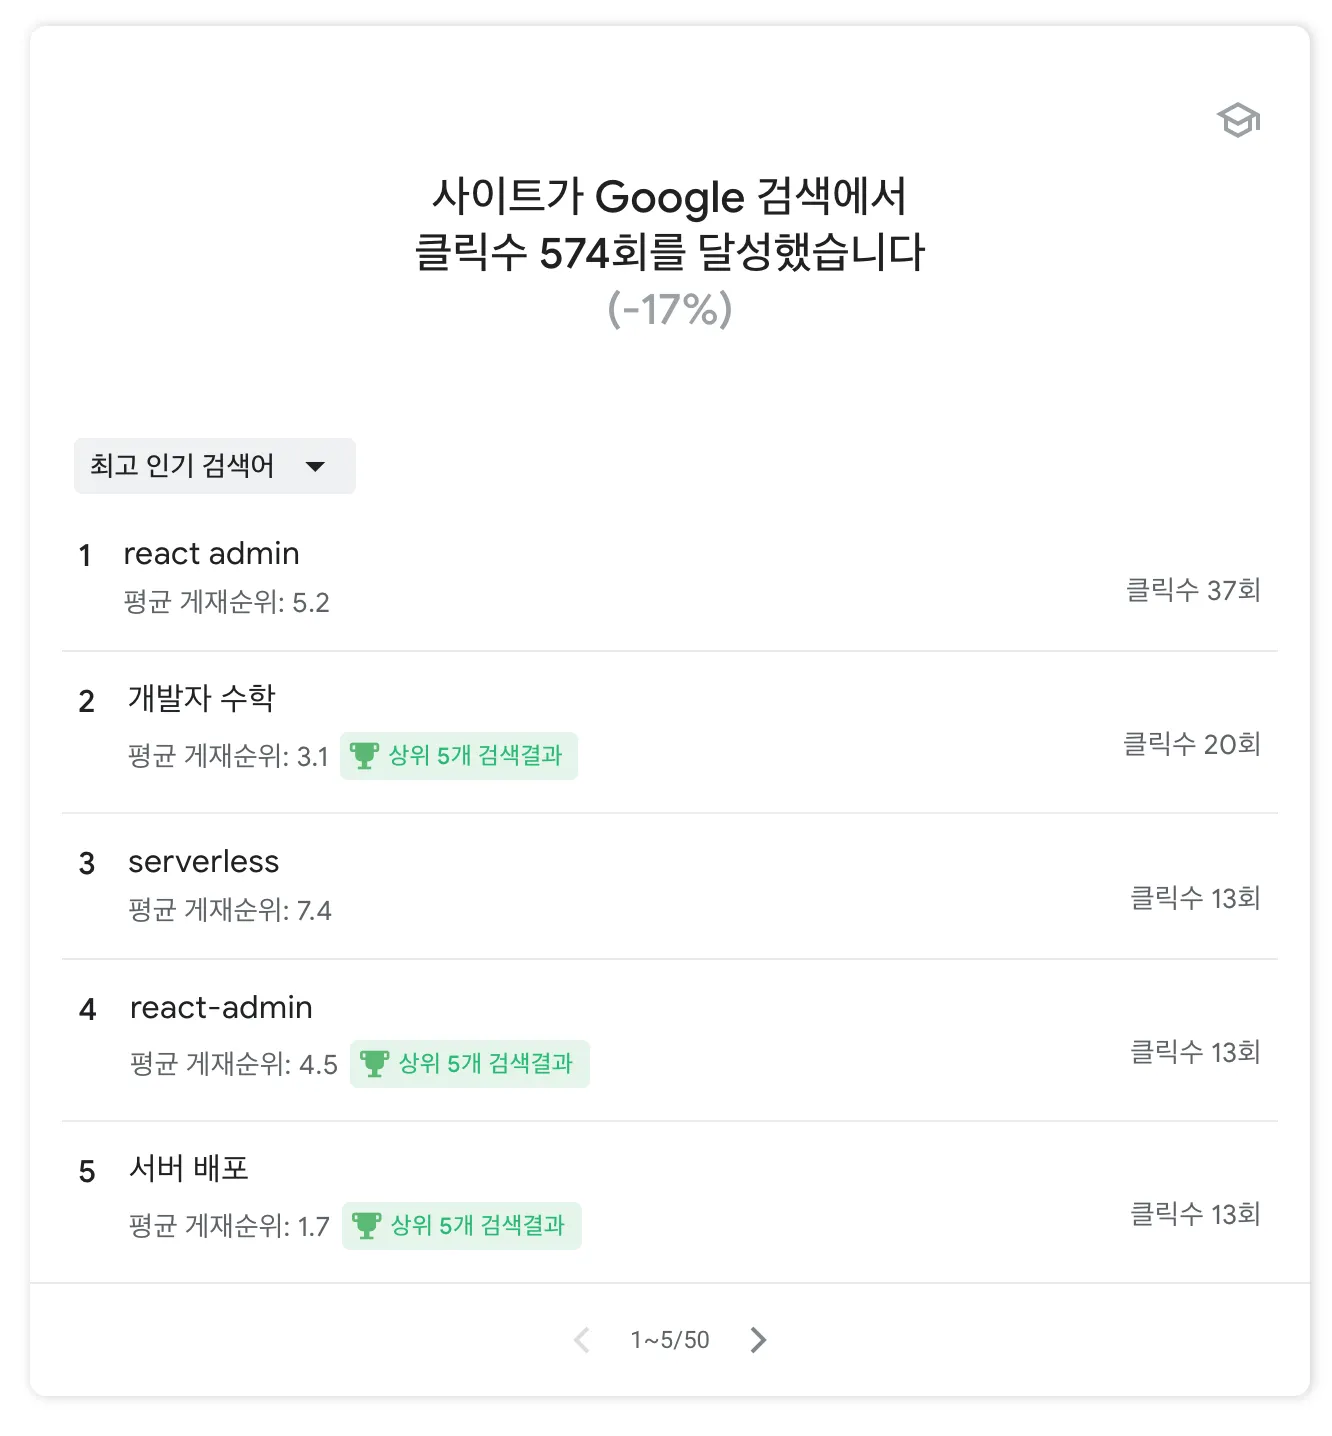
Task: Open the react-admin hyphenated query
Action: 670,1040
